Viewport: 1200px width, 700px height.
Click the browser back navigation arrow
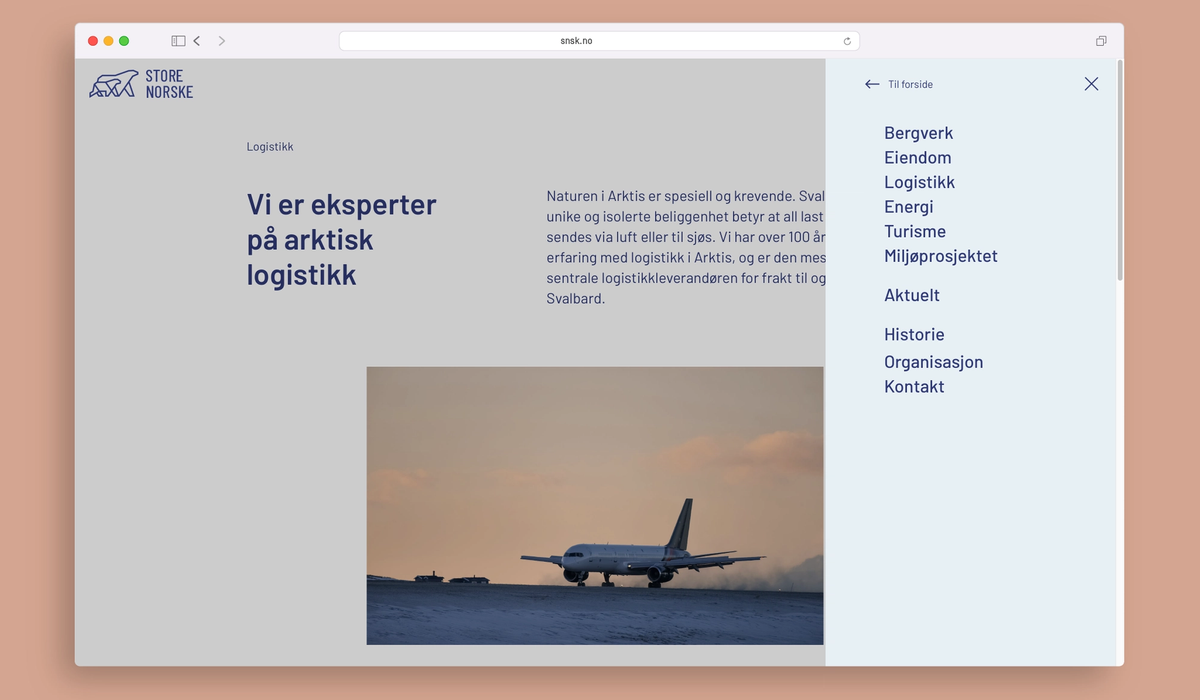click(196, 40)
